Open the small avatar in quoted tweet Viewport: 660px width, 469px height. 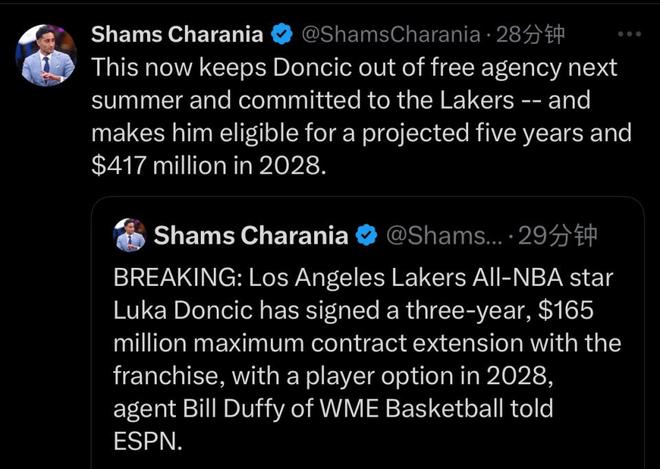pyautogui.click(x=130, y=235)
